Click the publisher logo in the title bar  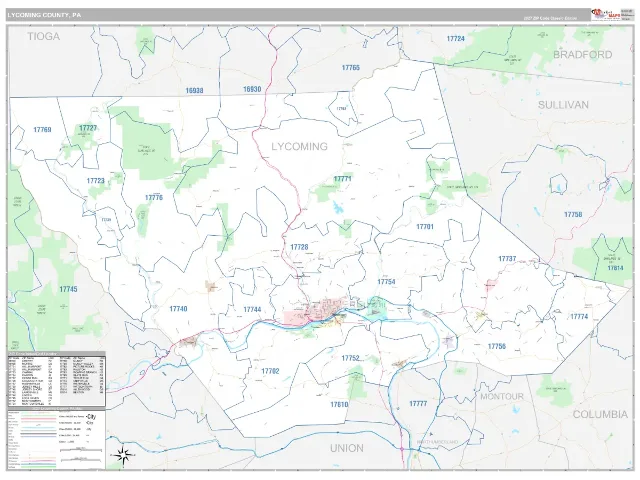[606, 14]
